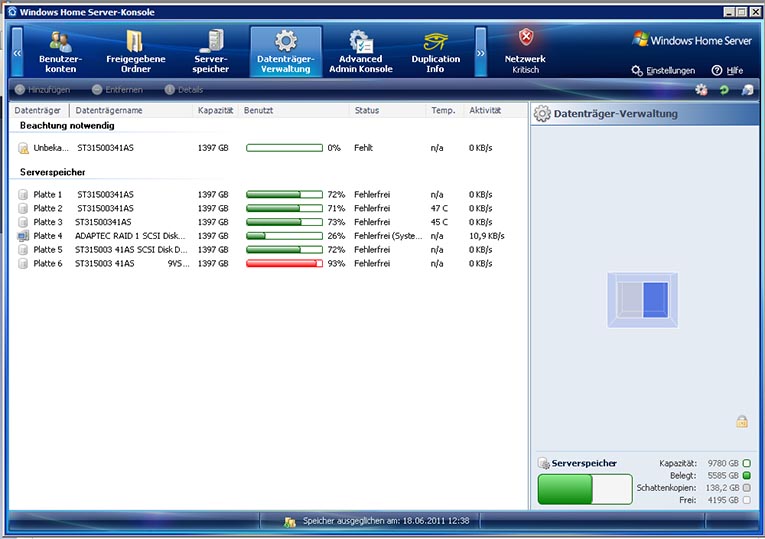Select the ADAPTEC RAID 1 SCSI Disk entry
Screen dimensions: 765x539
point(130,236)
